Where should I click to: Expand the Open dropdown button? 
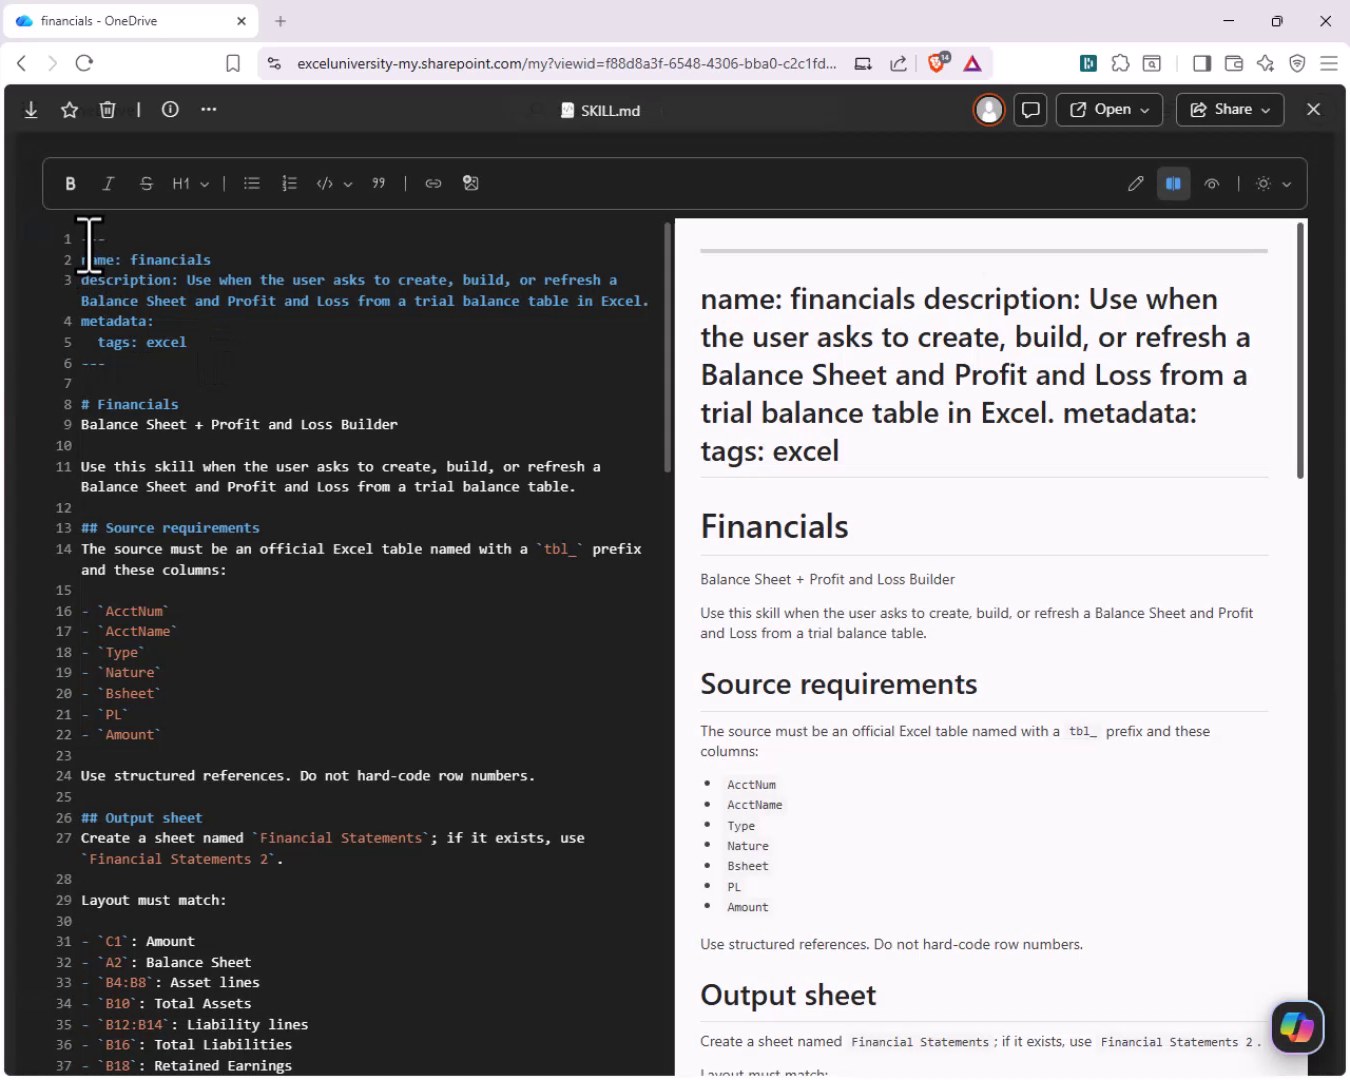click(1109, 110)
